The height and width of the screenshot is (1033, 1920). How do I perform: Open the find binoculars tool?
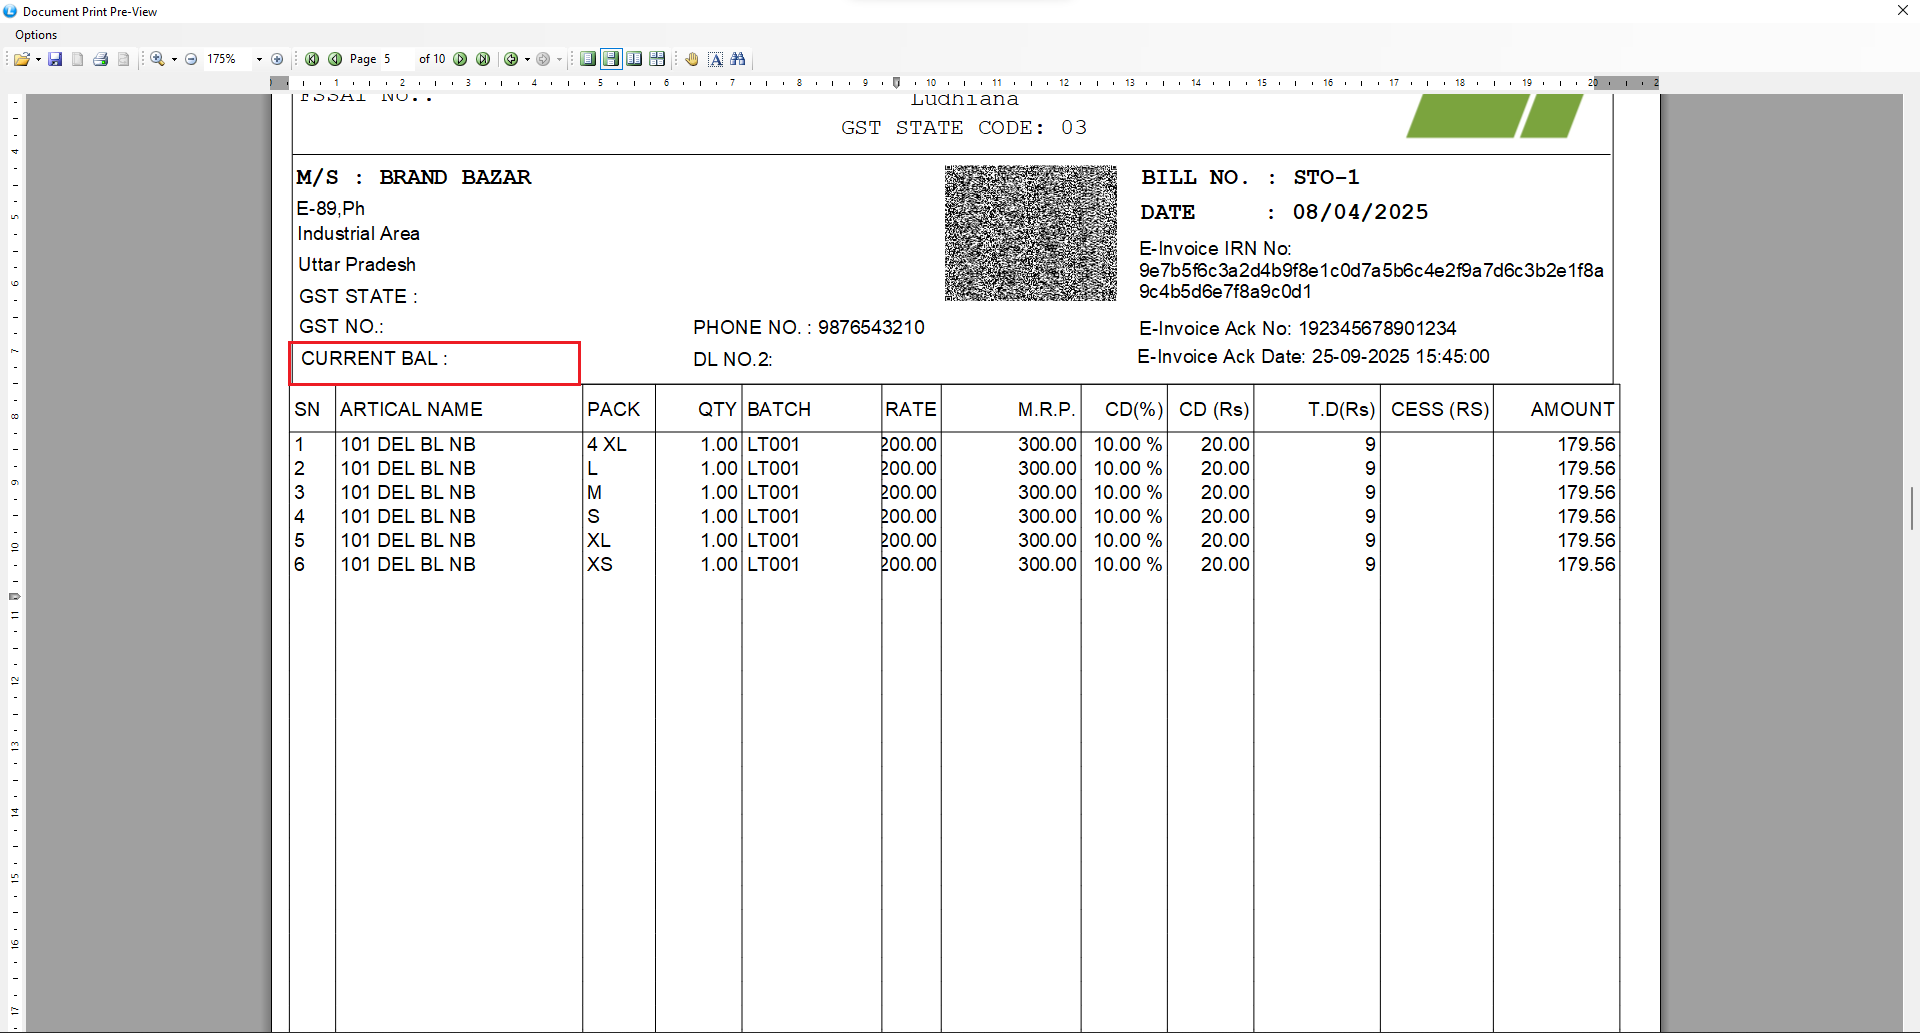[x=738, y=59]
